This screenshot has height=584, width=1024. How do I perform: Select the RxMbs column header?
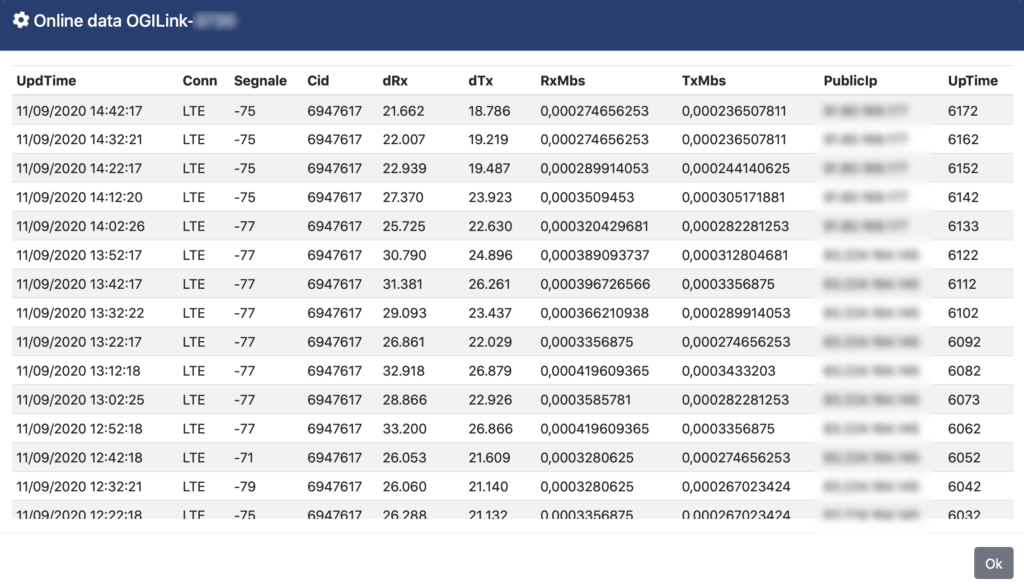(x=563, y=81)
